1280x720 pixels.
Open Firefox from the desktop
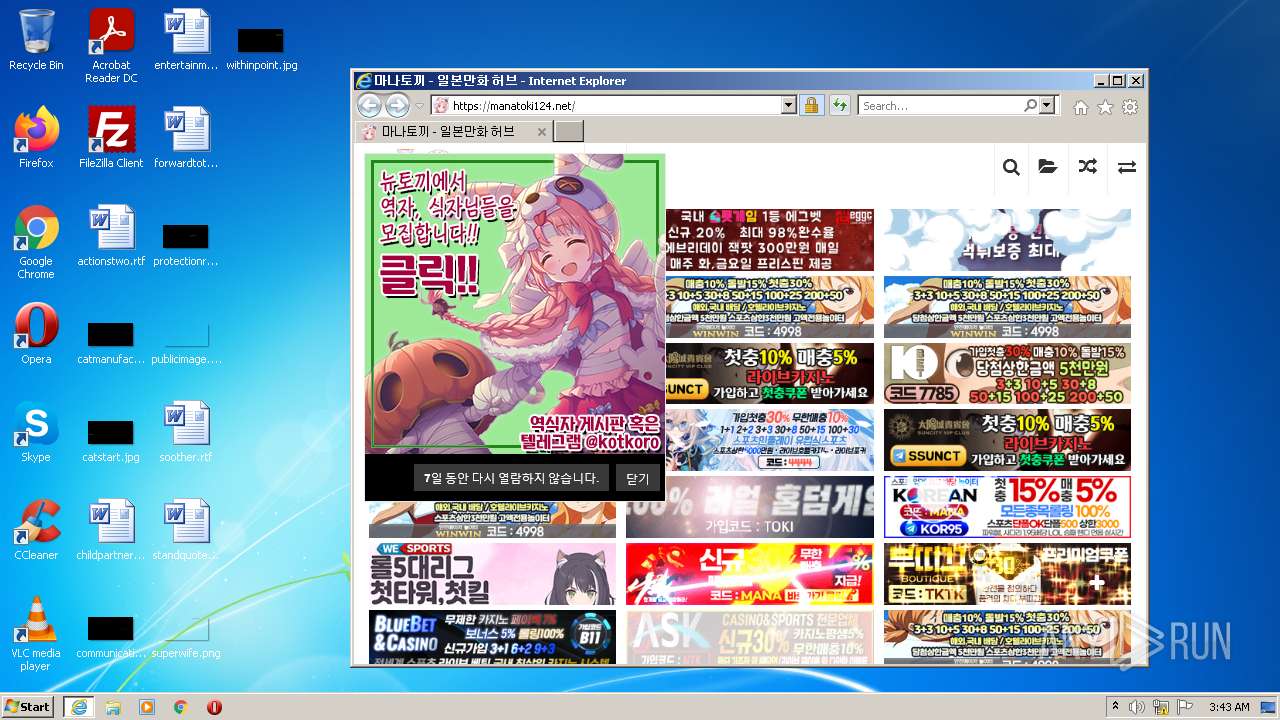click(x=36, y=138)
